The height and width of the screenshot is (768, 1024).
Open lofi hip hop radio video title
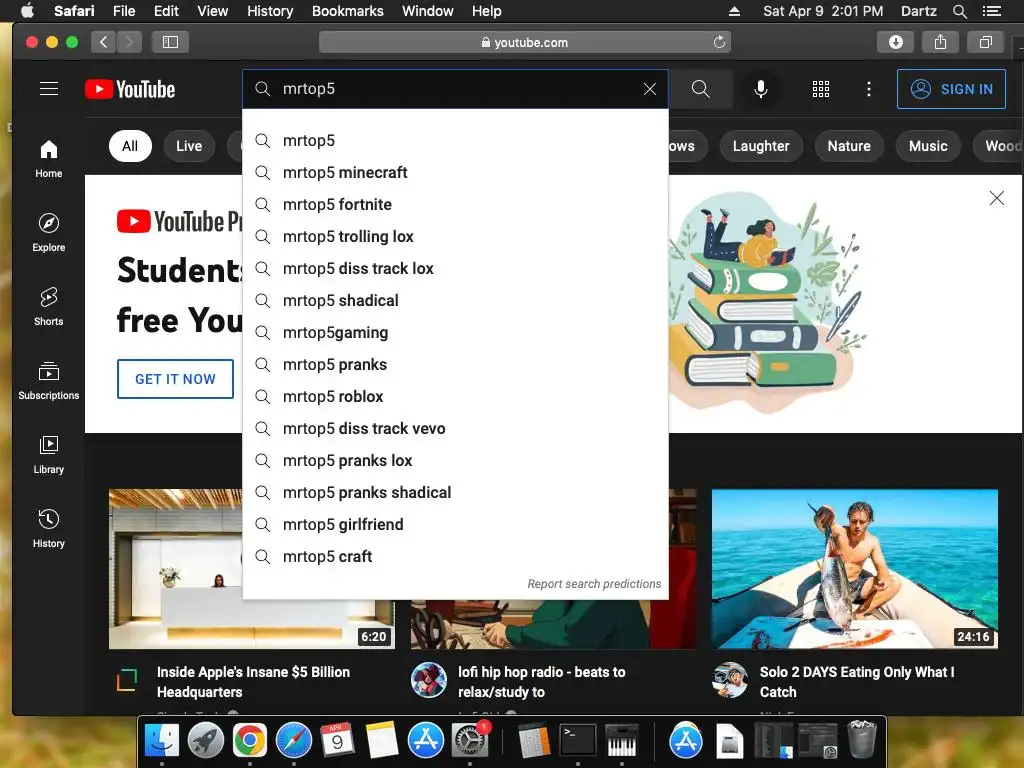[541, 682]
